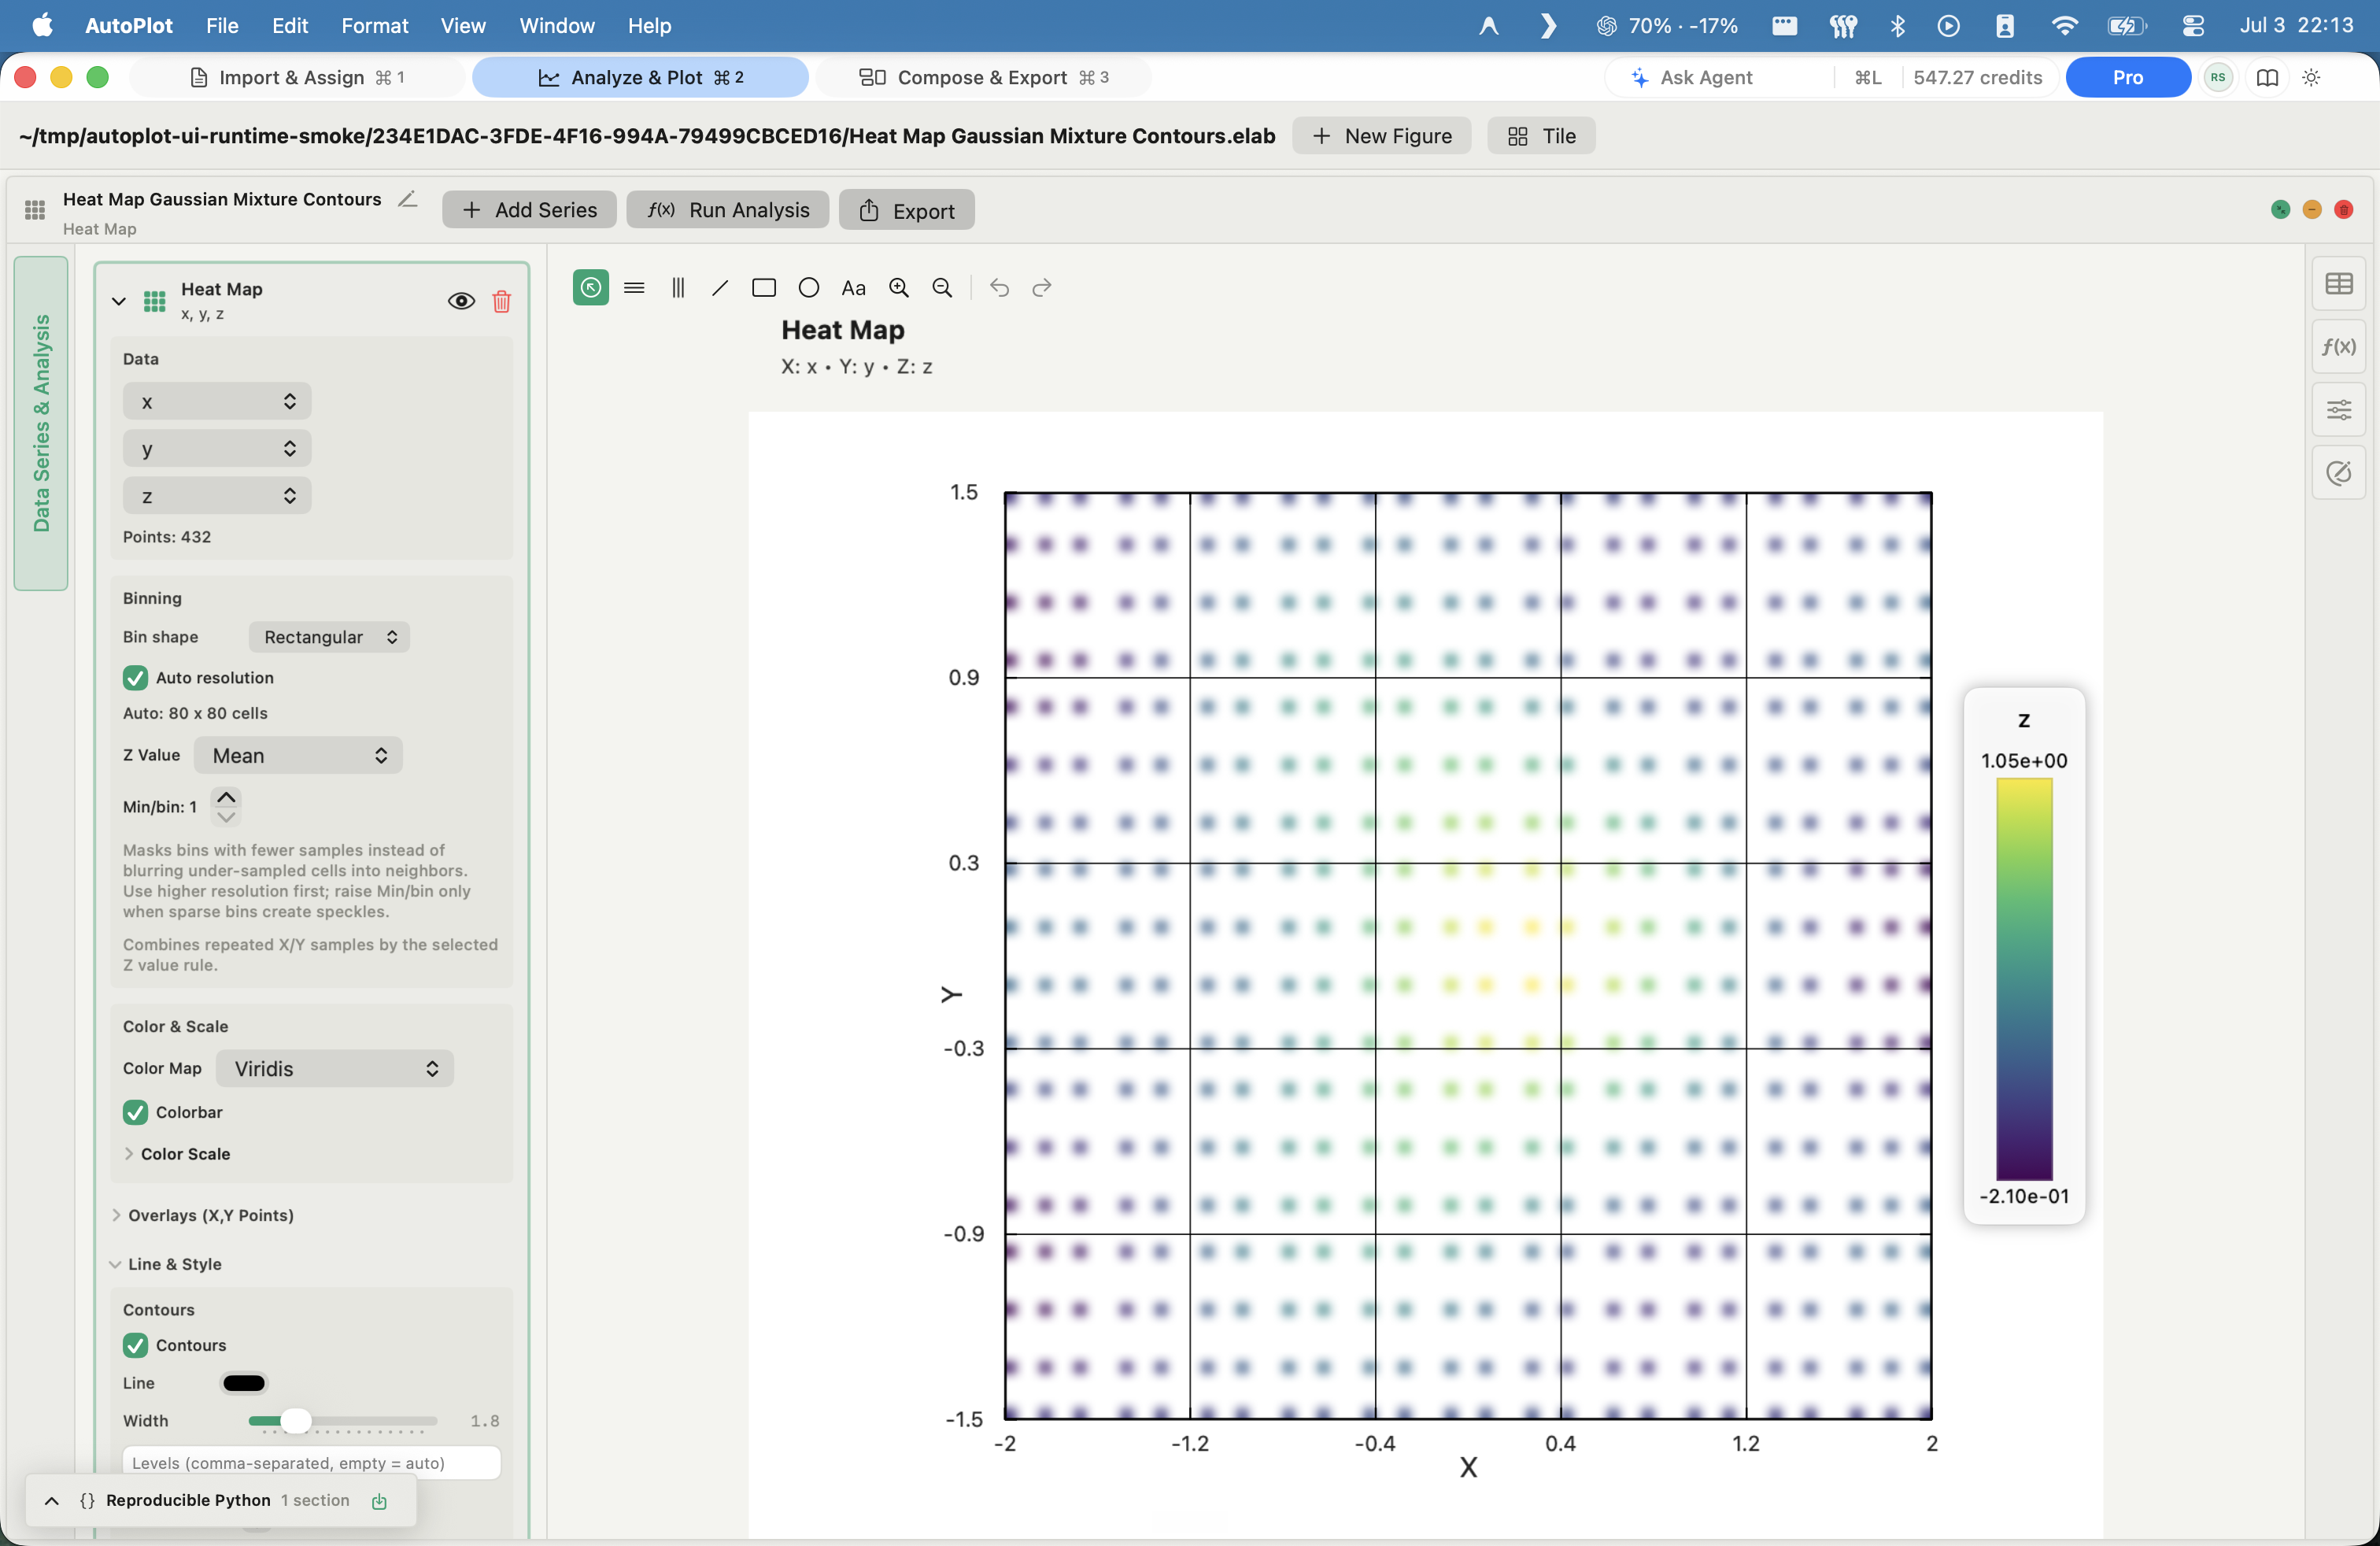2380x1546 pixels.
Task: Open the View menu
Action: pos(463,25)
